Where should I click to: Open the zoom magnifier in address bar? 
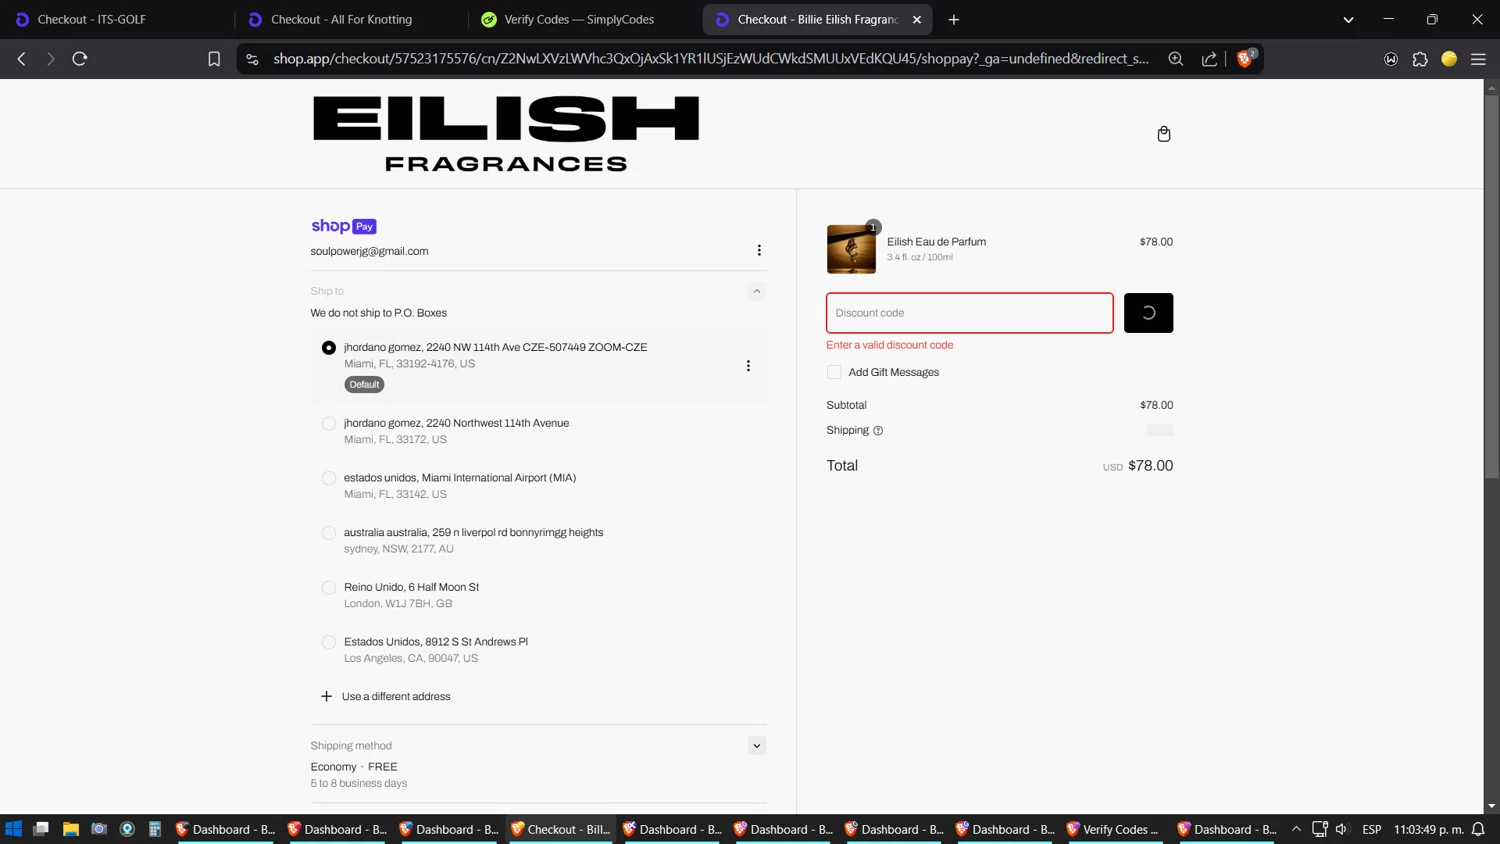(1176, 59)
